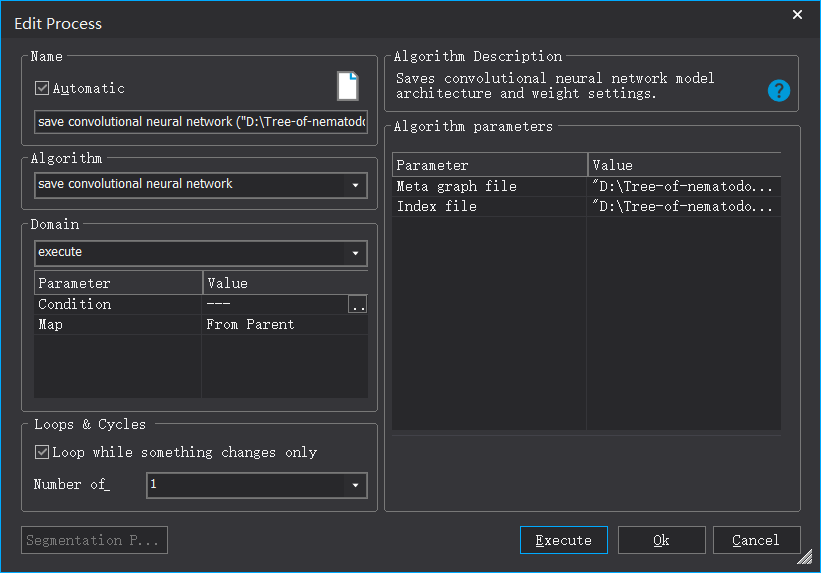Viewport: 821px width, 573px height.
Task: Select the Index file value cell
Action: [x=684, y=206]
